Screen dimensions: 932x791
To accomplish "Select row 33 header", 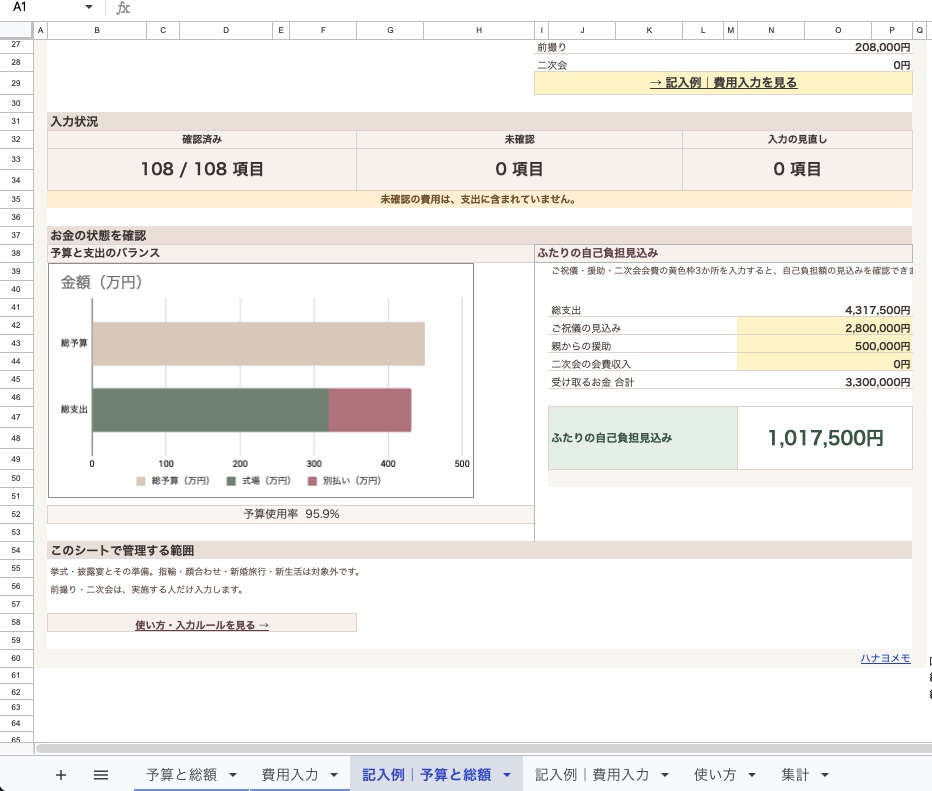I will (x=16, y=159).
